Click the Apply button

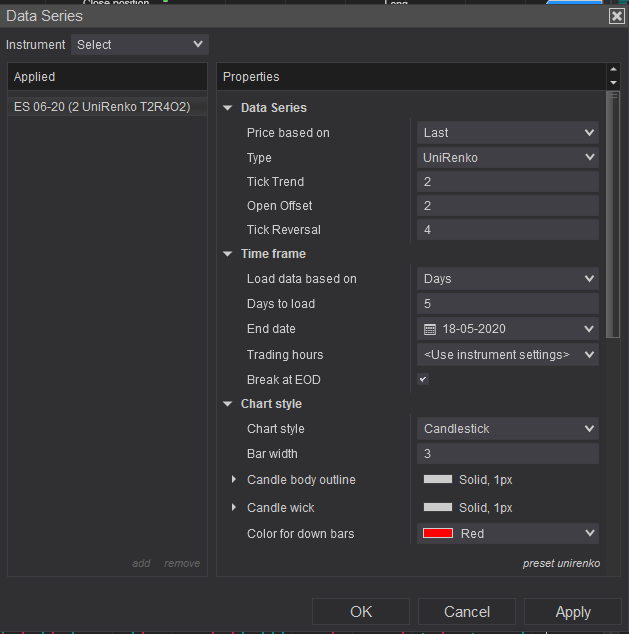click(572, 611)
